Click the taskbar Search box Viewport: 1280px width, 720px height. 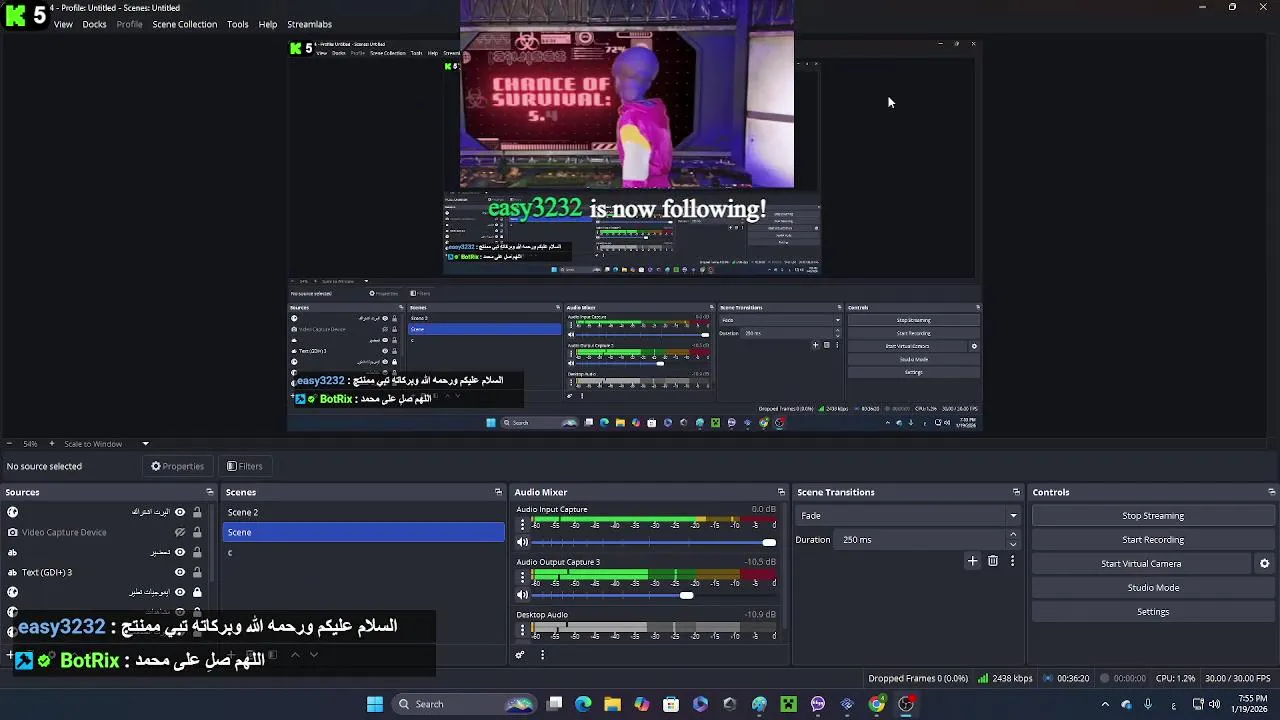tap(464, 704)
